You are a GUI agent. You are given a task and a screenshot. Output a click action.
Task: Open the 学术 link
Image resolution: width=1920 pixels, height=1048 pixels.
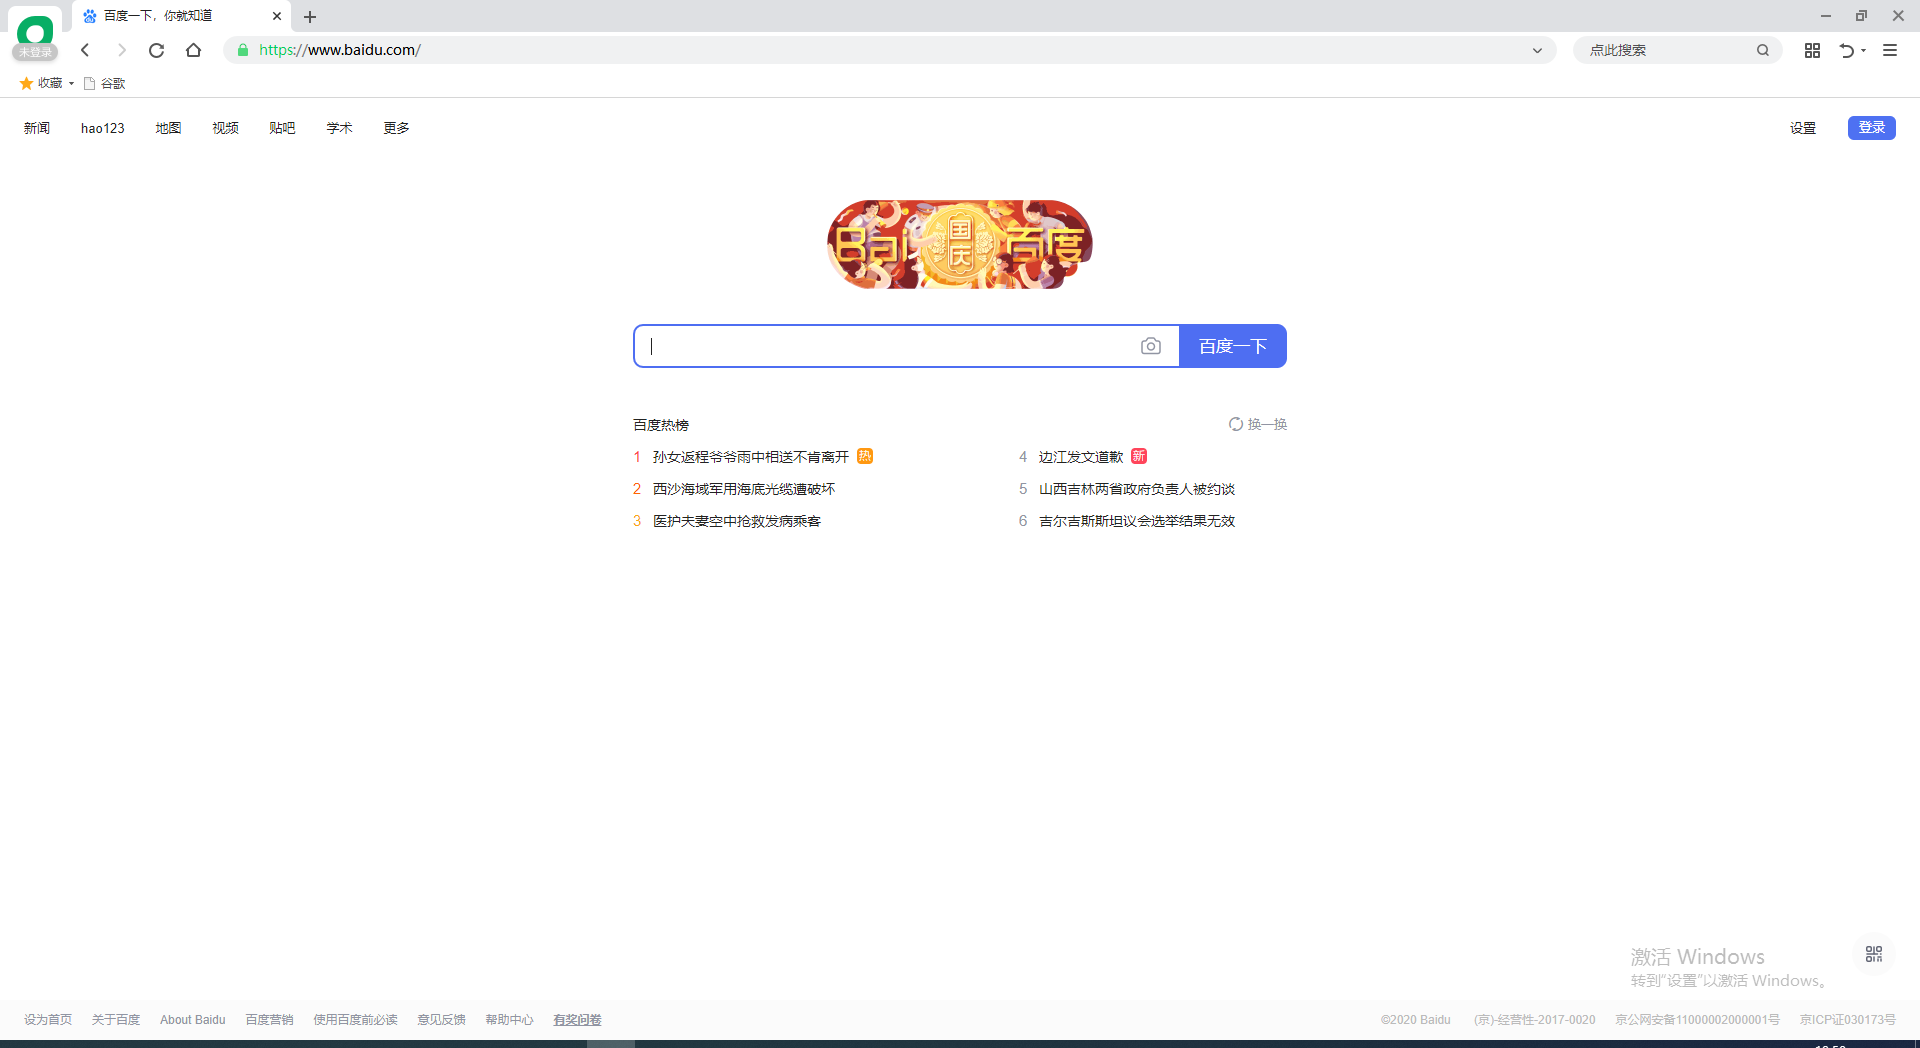tap(339, 128)
